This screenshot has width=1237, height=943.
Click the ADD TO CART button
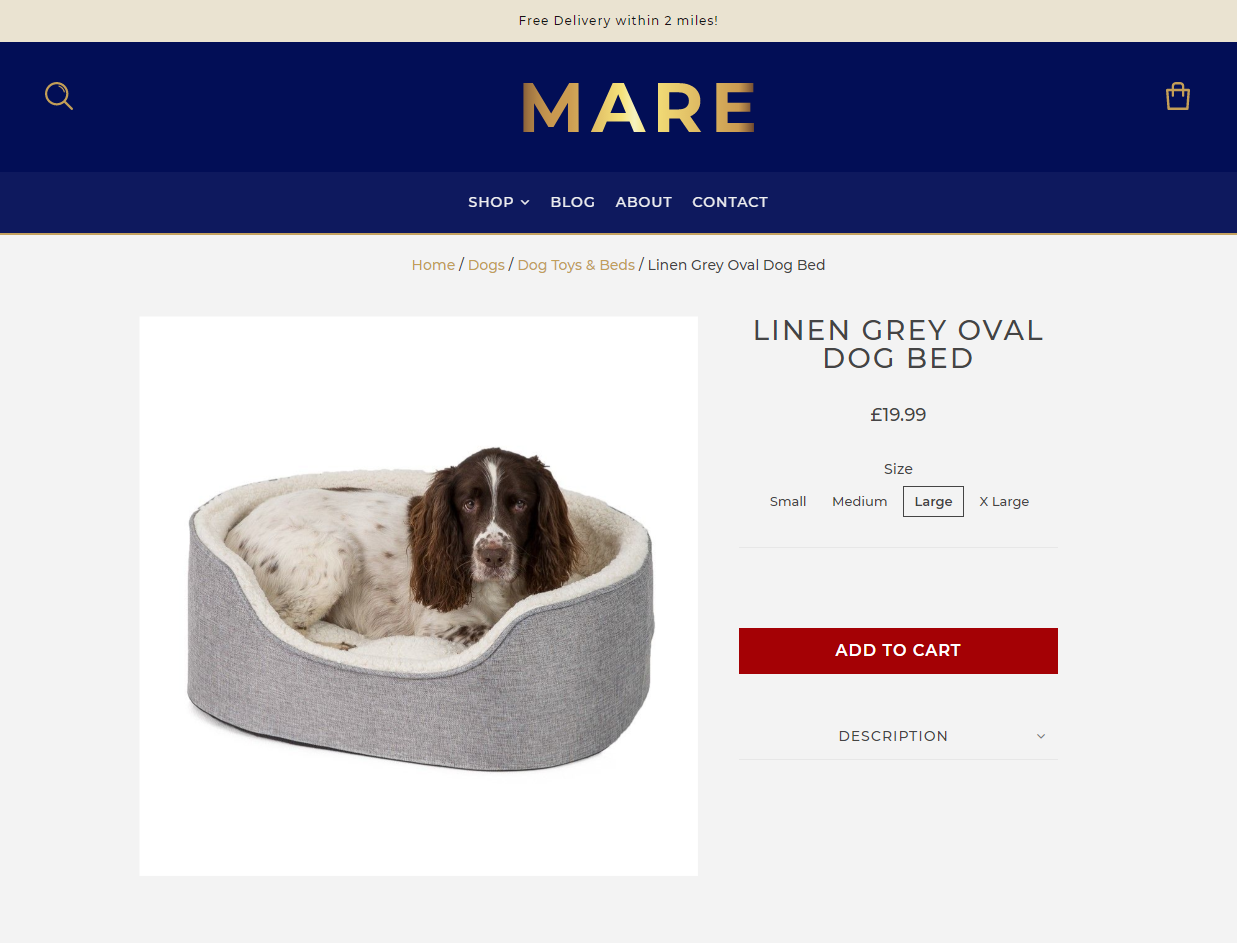[x=898, y=651]
